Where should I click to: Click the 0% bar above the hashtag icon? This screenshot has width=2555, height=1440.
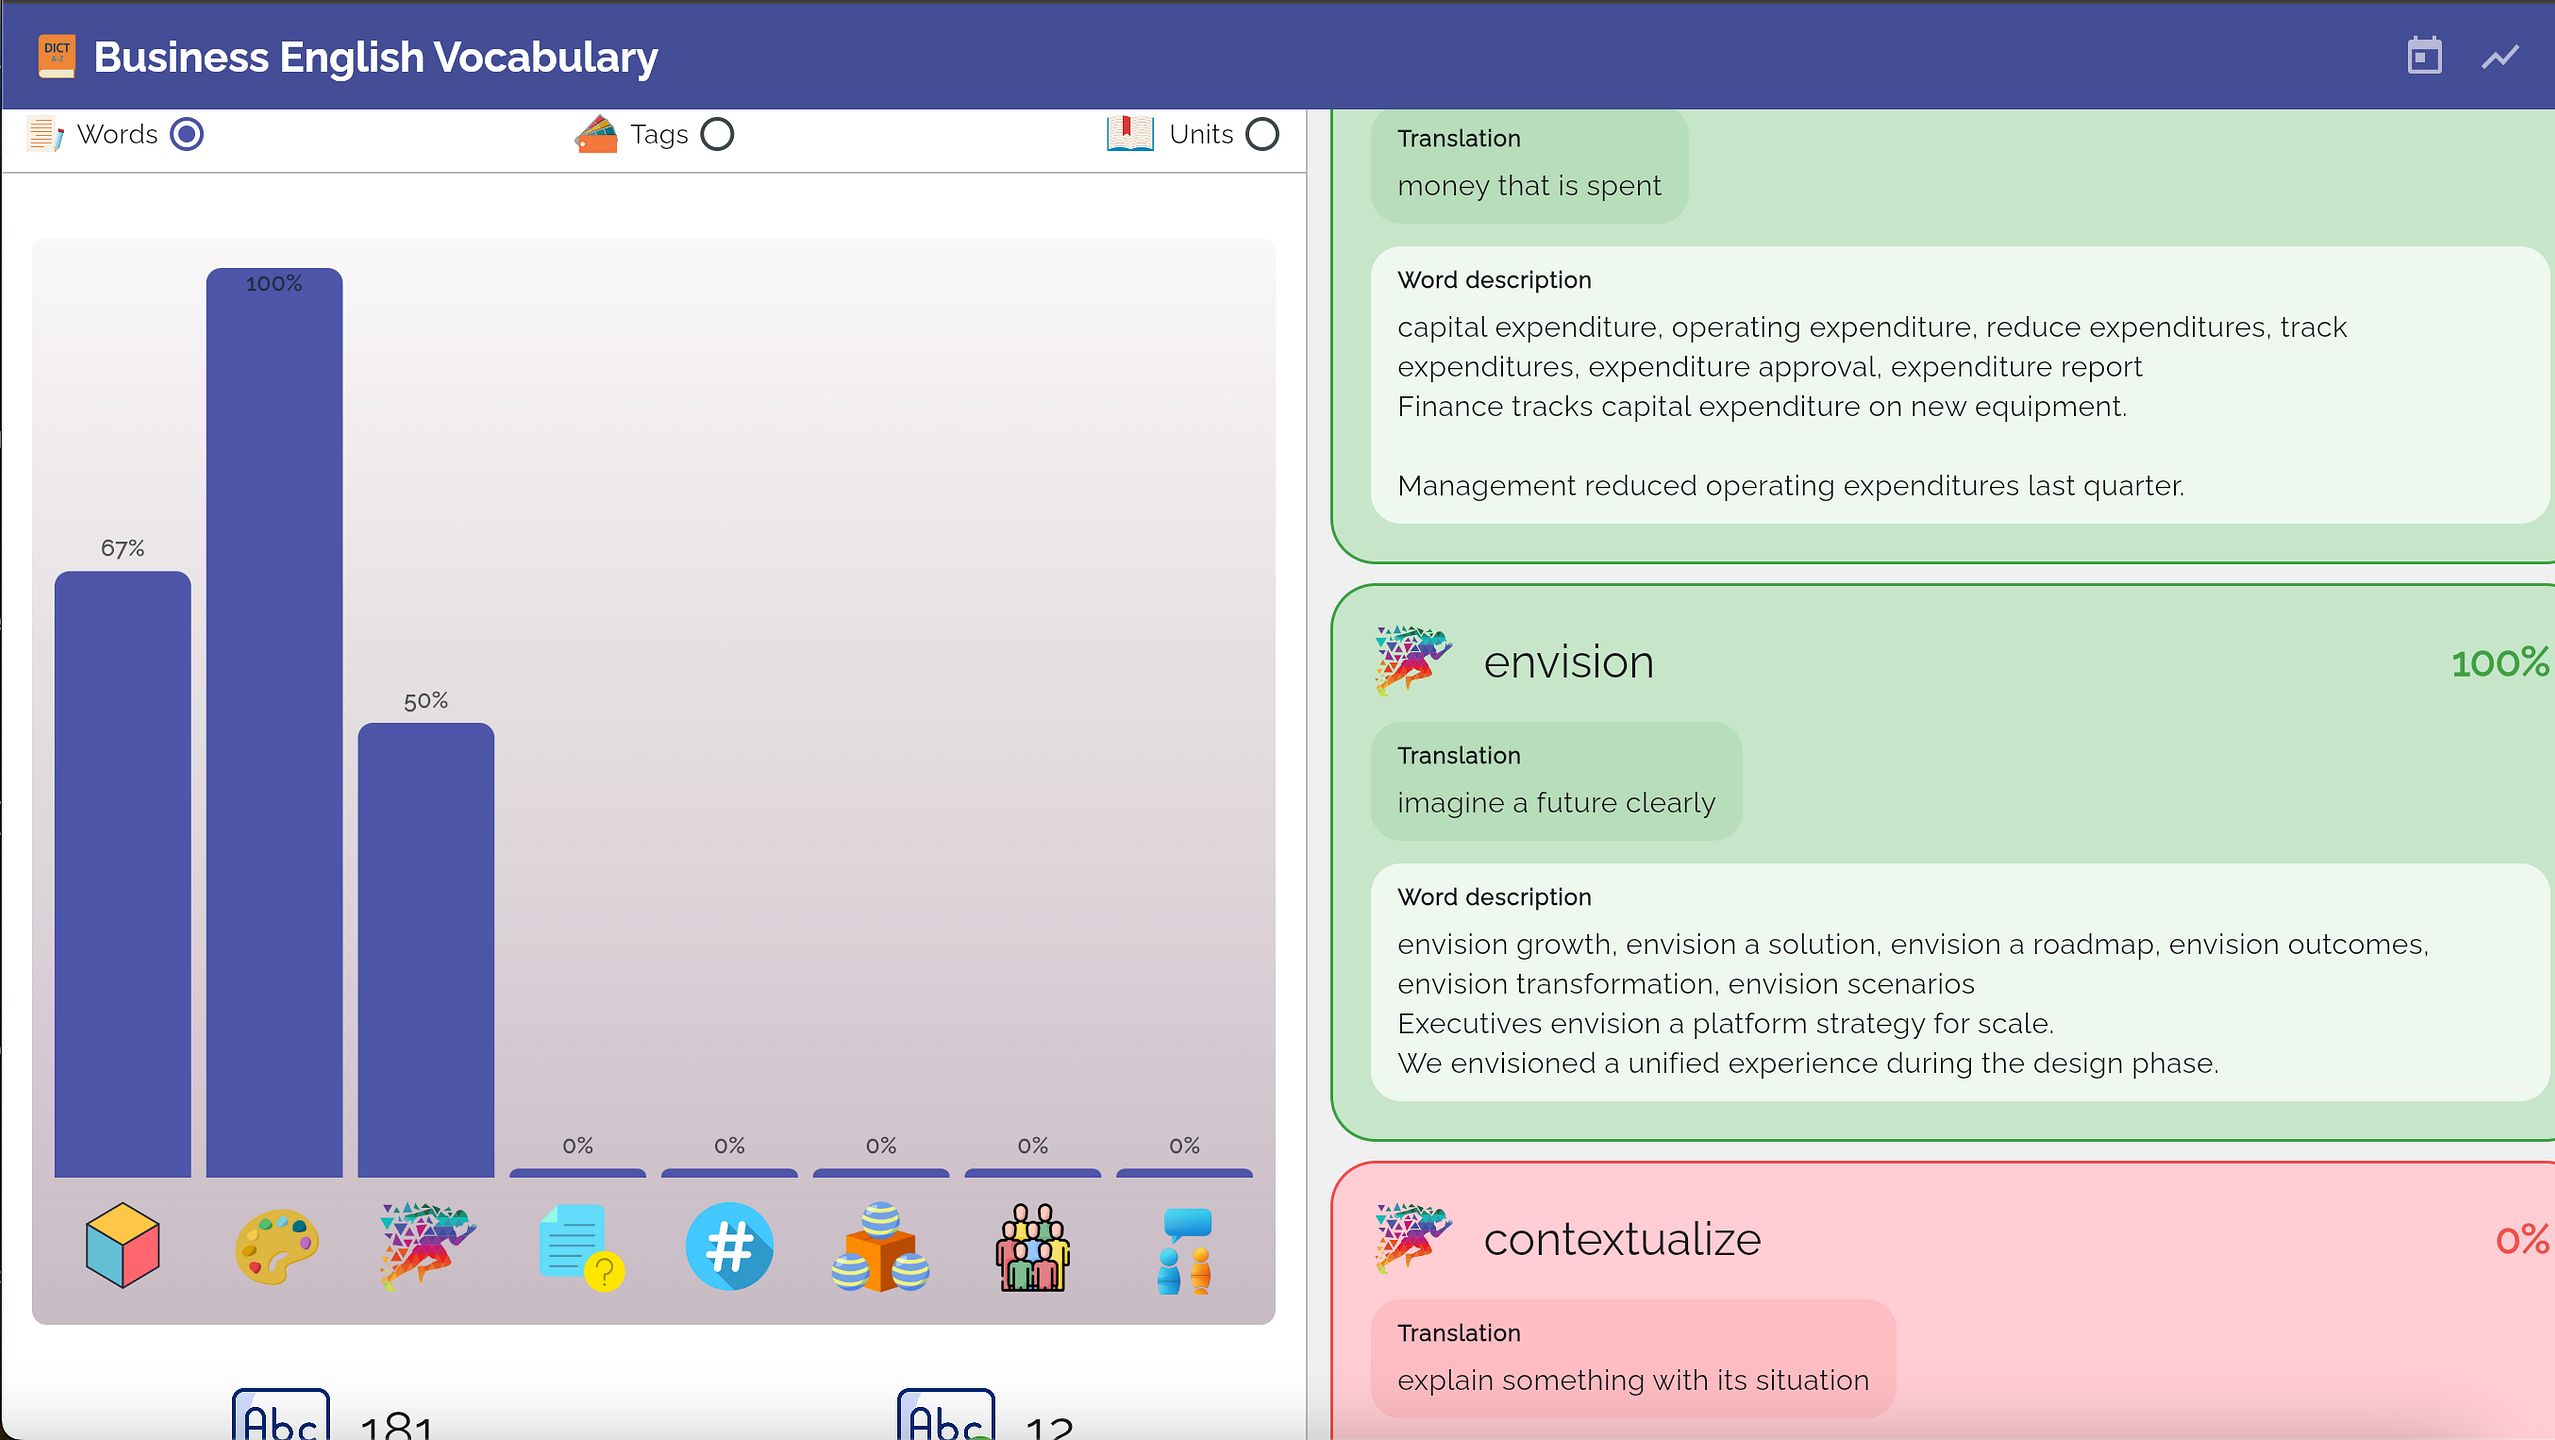click(730, 1173)
